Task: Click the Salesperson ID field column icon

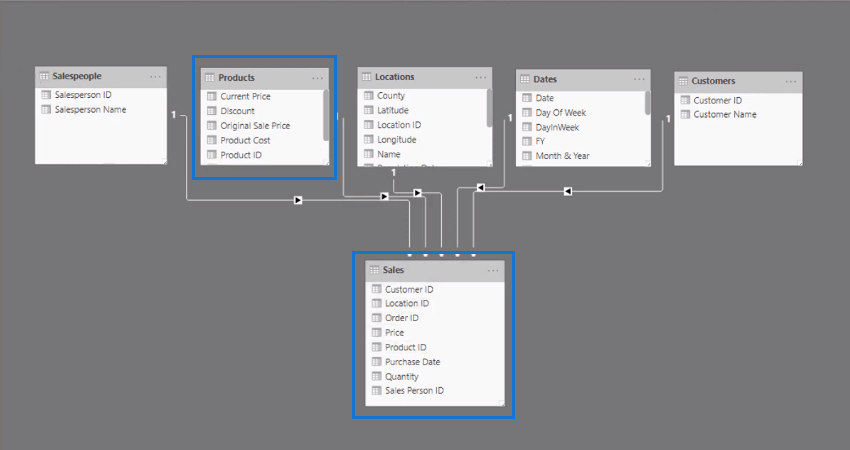Action: tap(46, 95)
